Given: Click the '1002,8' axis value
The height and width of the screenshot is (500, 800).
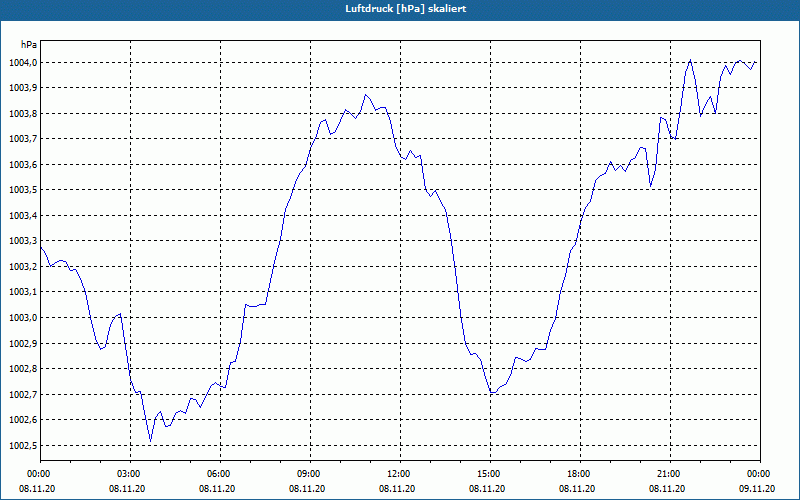Looking at the screenshot, I should coord(22,369).
